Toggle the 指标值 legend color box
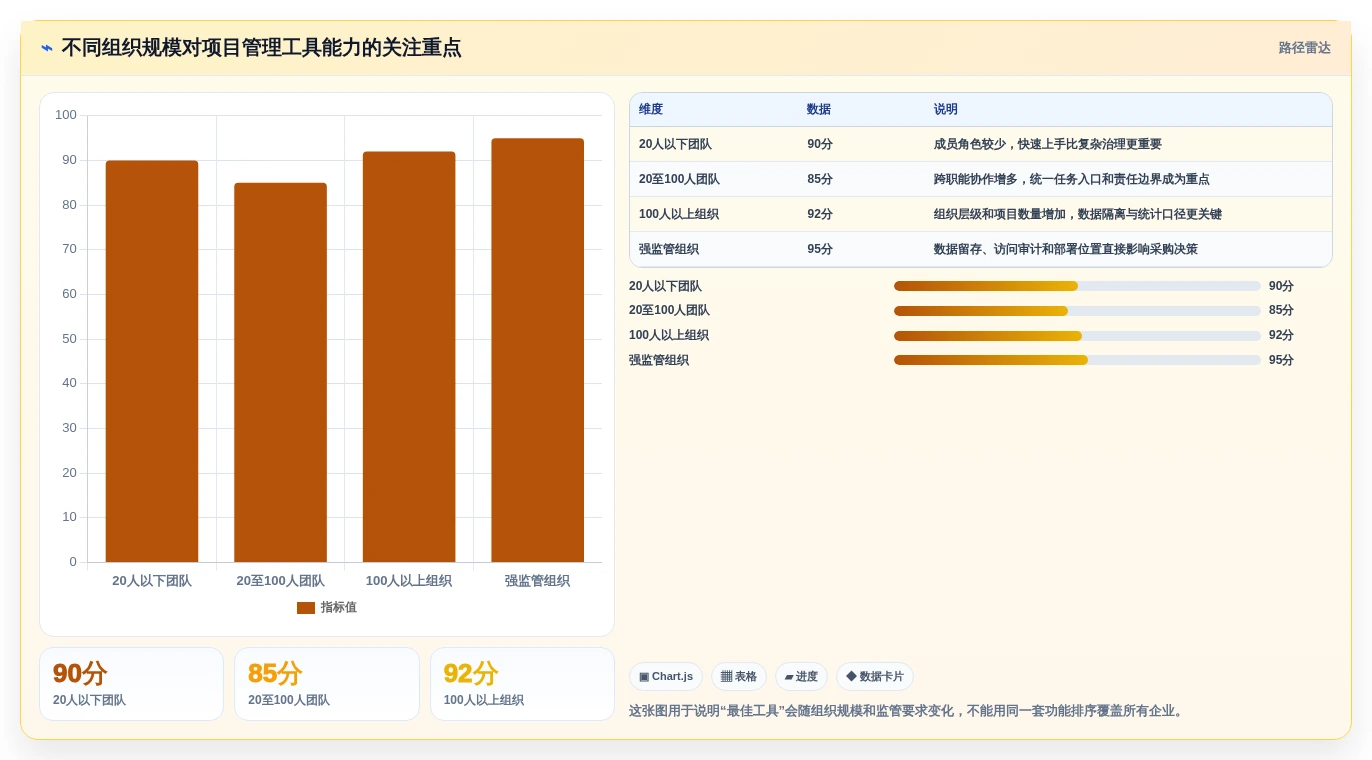This screenshot has height=760, width=1372. (306, 608)
